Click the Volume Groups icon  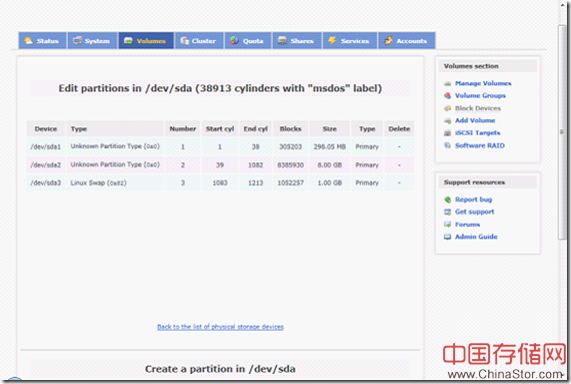tap(448, 96)
